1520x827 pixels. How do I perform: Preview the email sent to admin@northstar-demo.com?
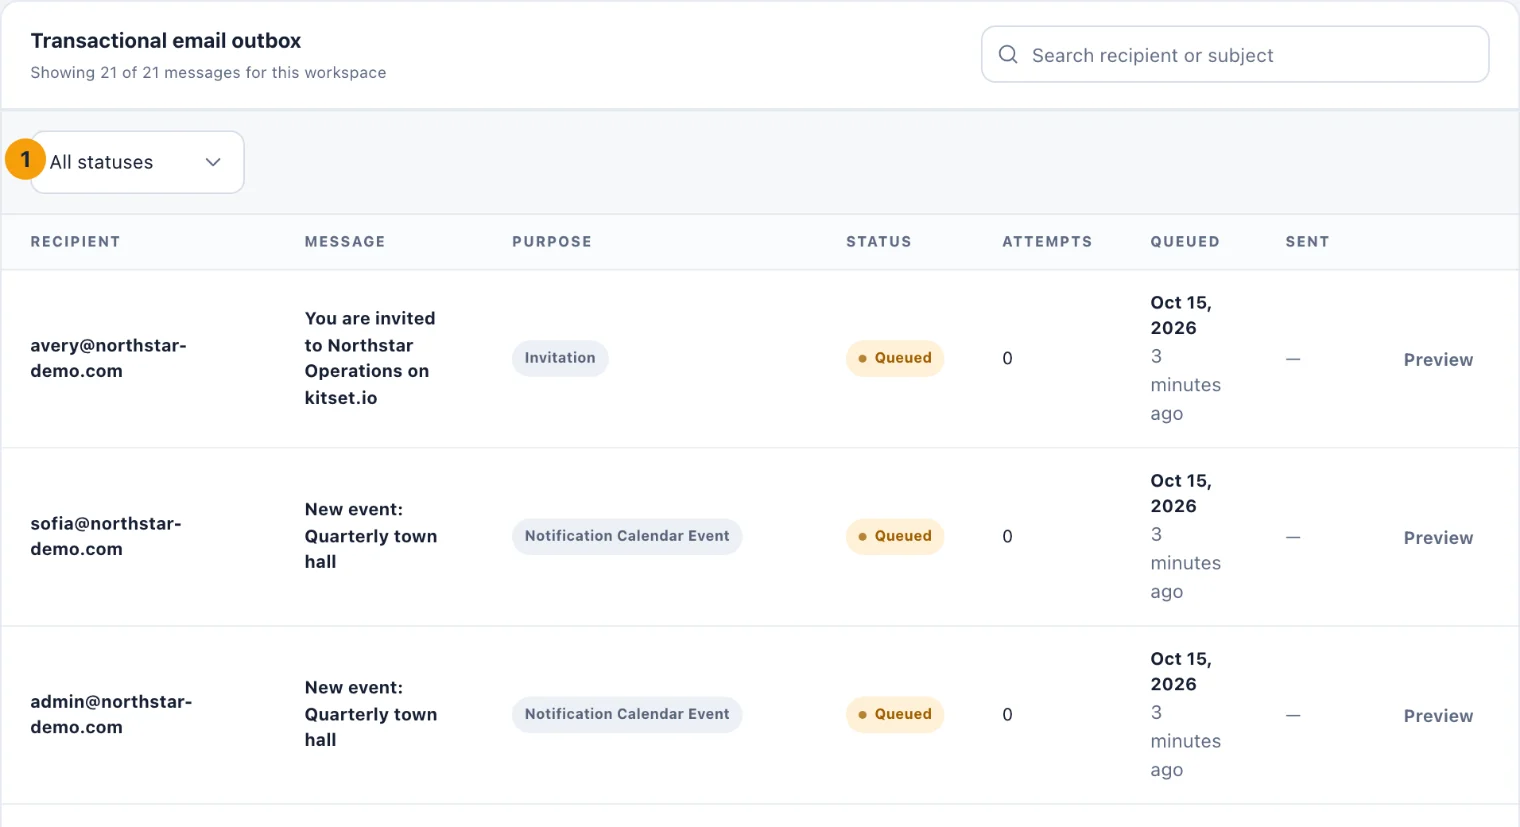[1438, 715]
